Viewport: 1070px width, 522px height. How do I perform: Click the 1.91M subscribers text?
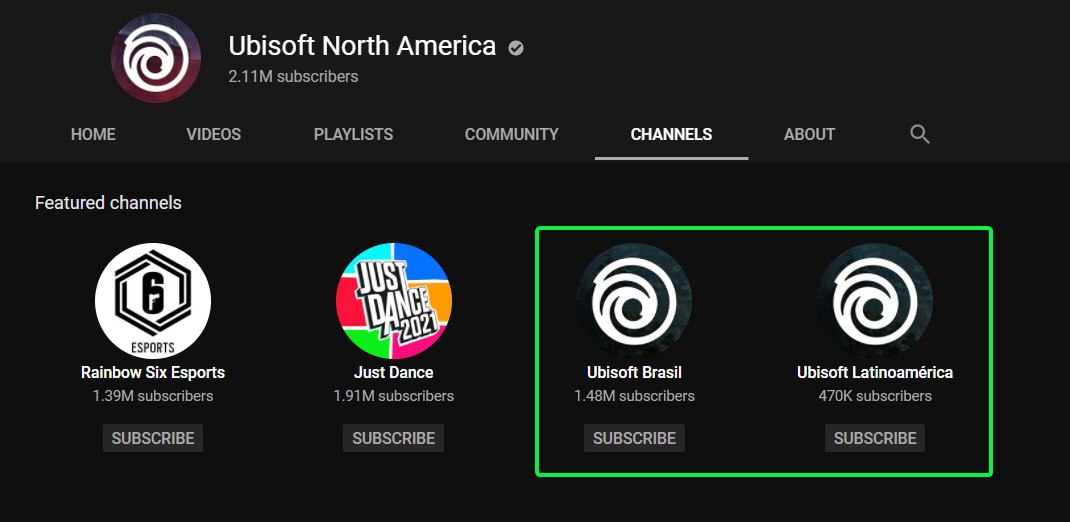coord(394,396)
